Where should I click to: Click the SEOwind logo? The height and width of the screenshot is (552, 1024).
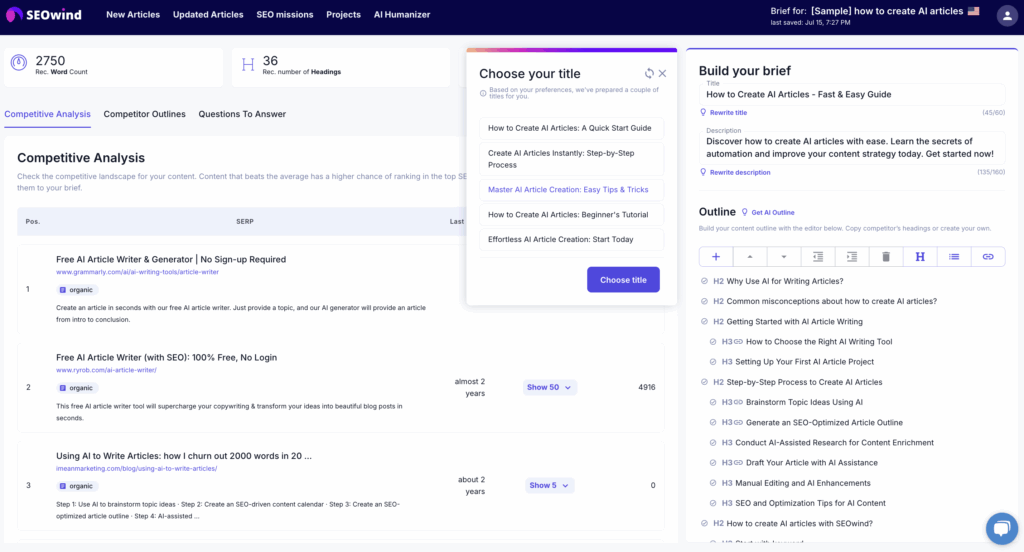click(44, 14)
